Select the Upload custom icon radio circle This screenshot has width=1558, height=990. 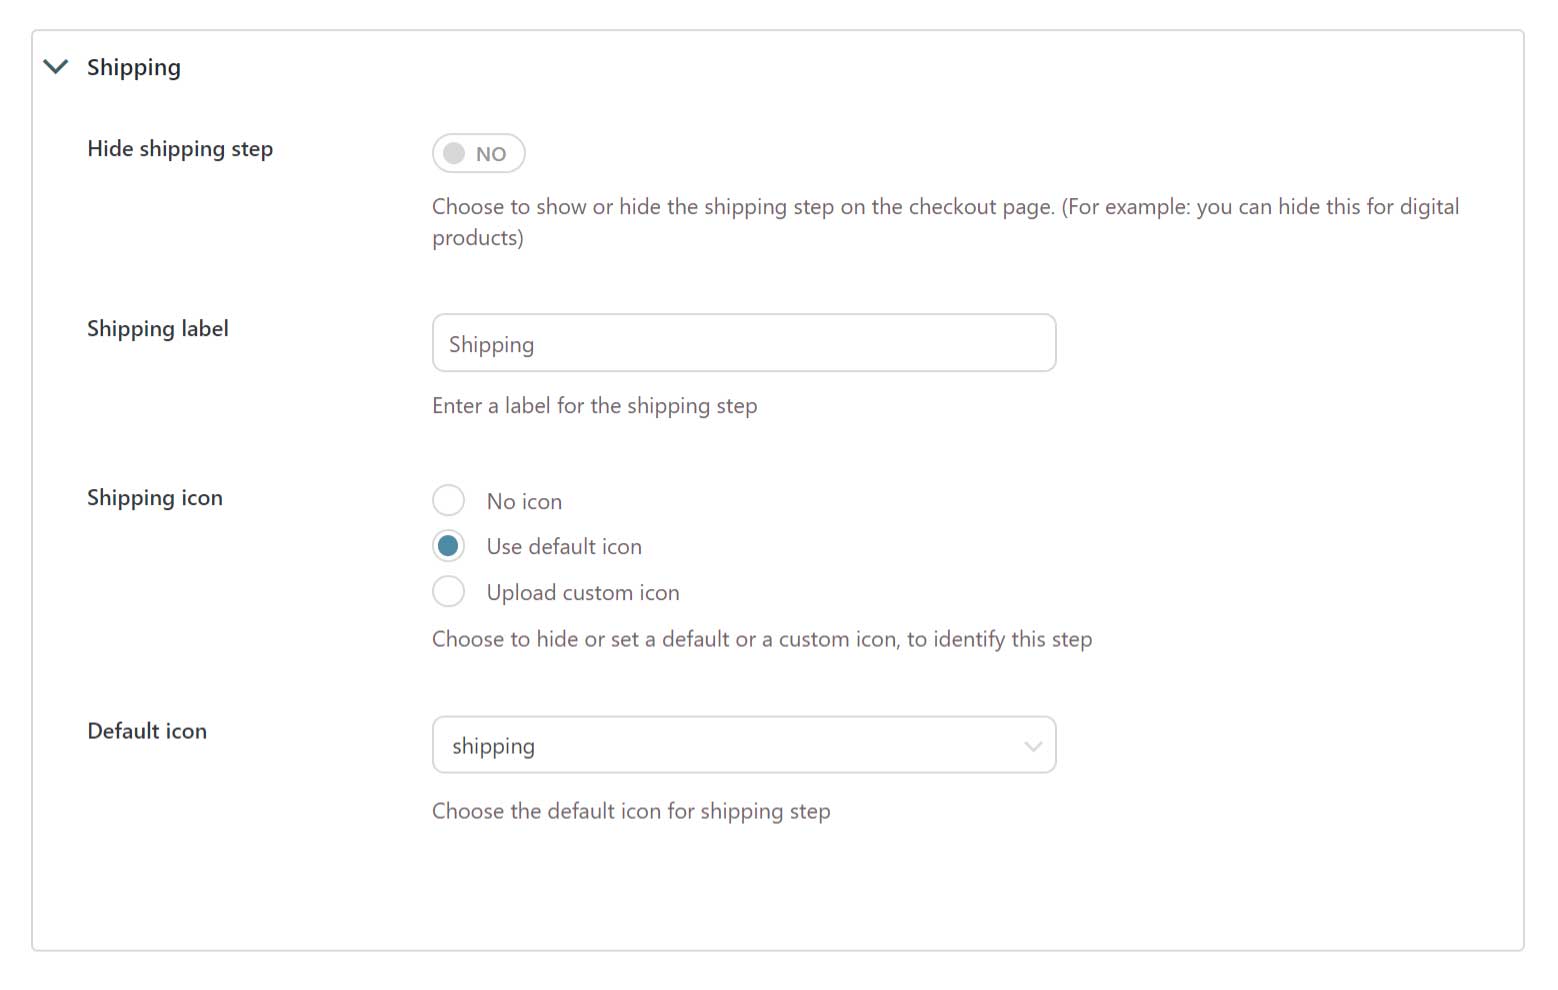point(448,592)
